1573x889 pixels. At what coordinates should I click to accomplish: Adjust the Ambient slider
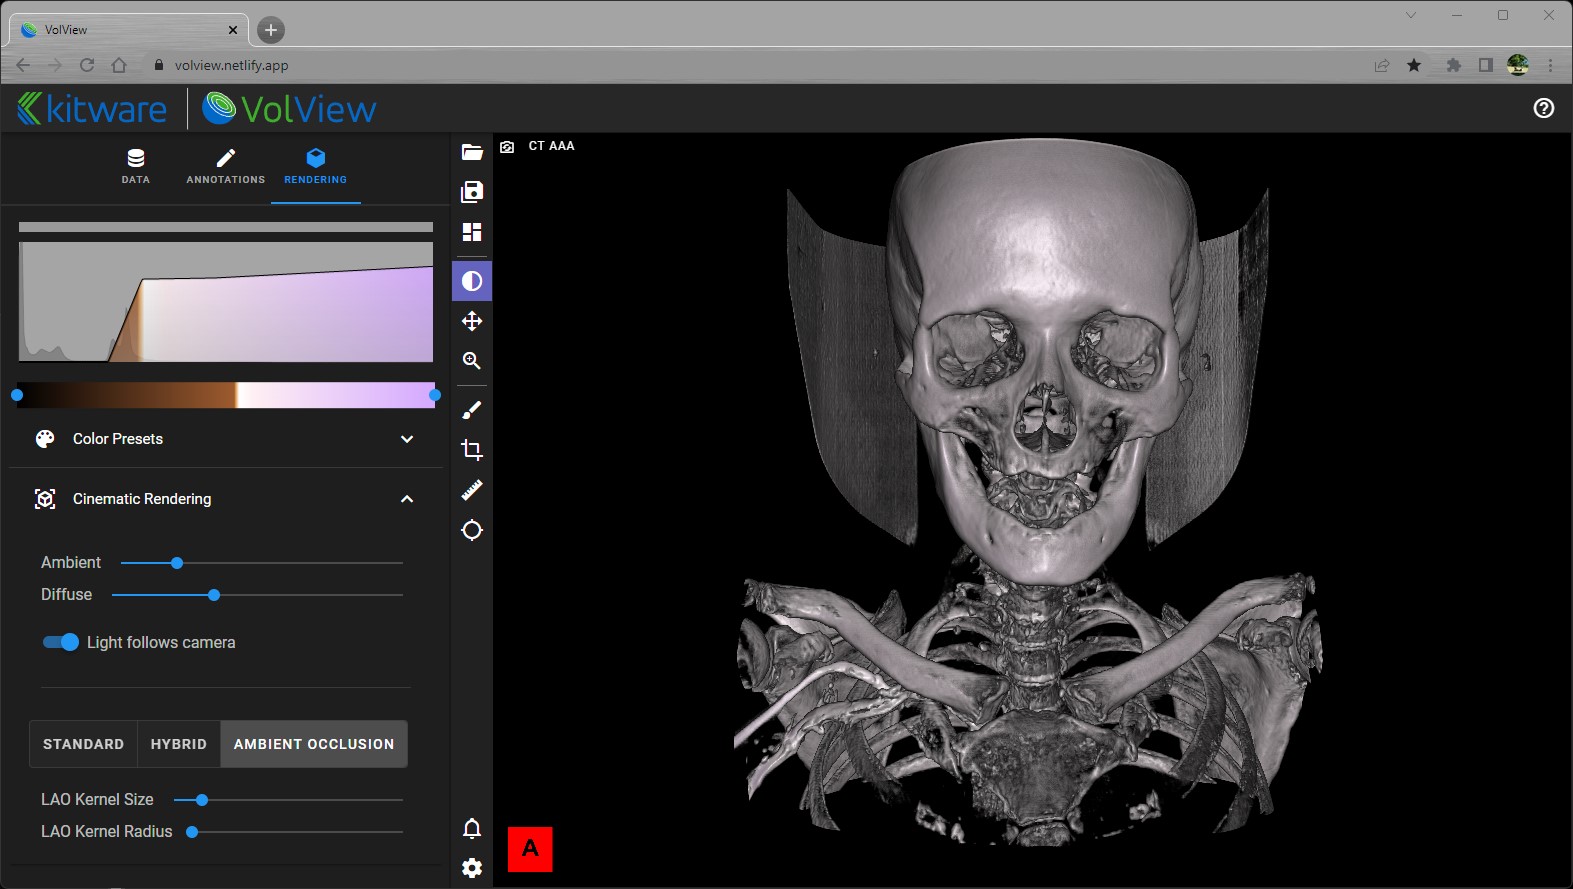pyautogui.click(x=262, y=563)
